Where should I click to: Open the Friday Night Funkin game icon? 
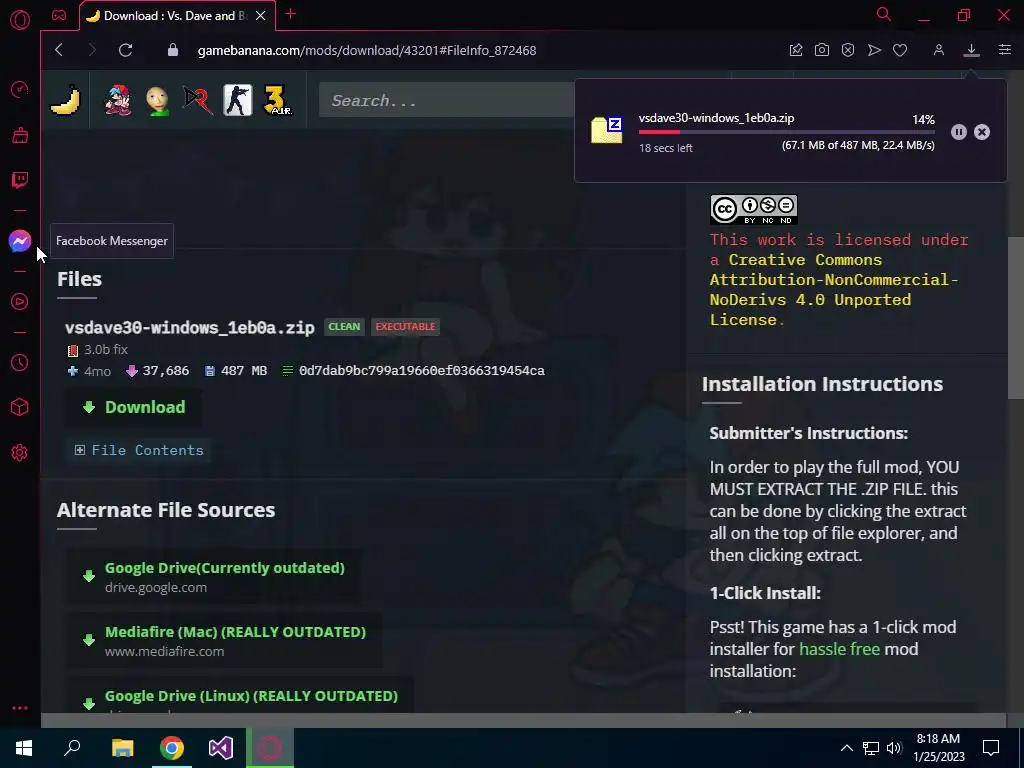pyautogui.click(x=118, y=101)
